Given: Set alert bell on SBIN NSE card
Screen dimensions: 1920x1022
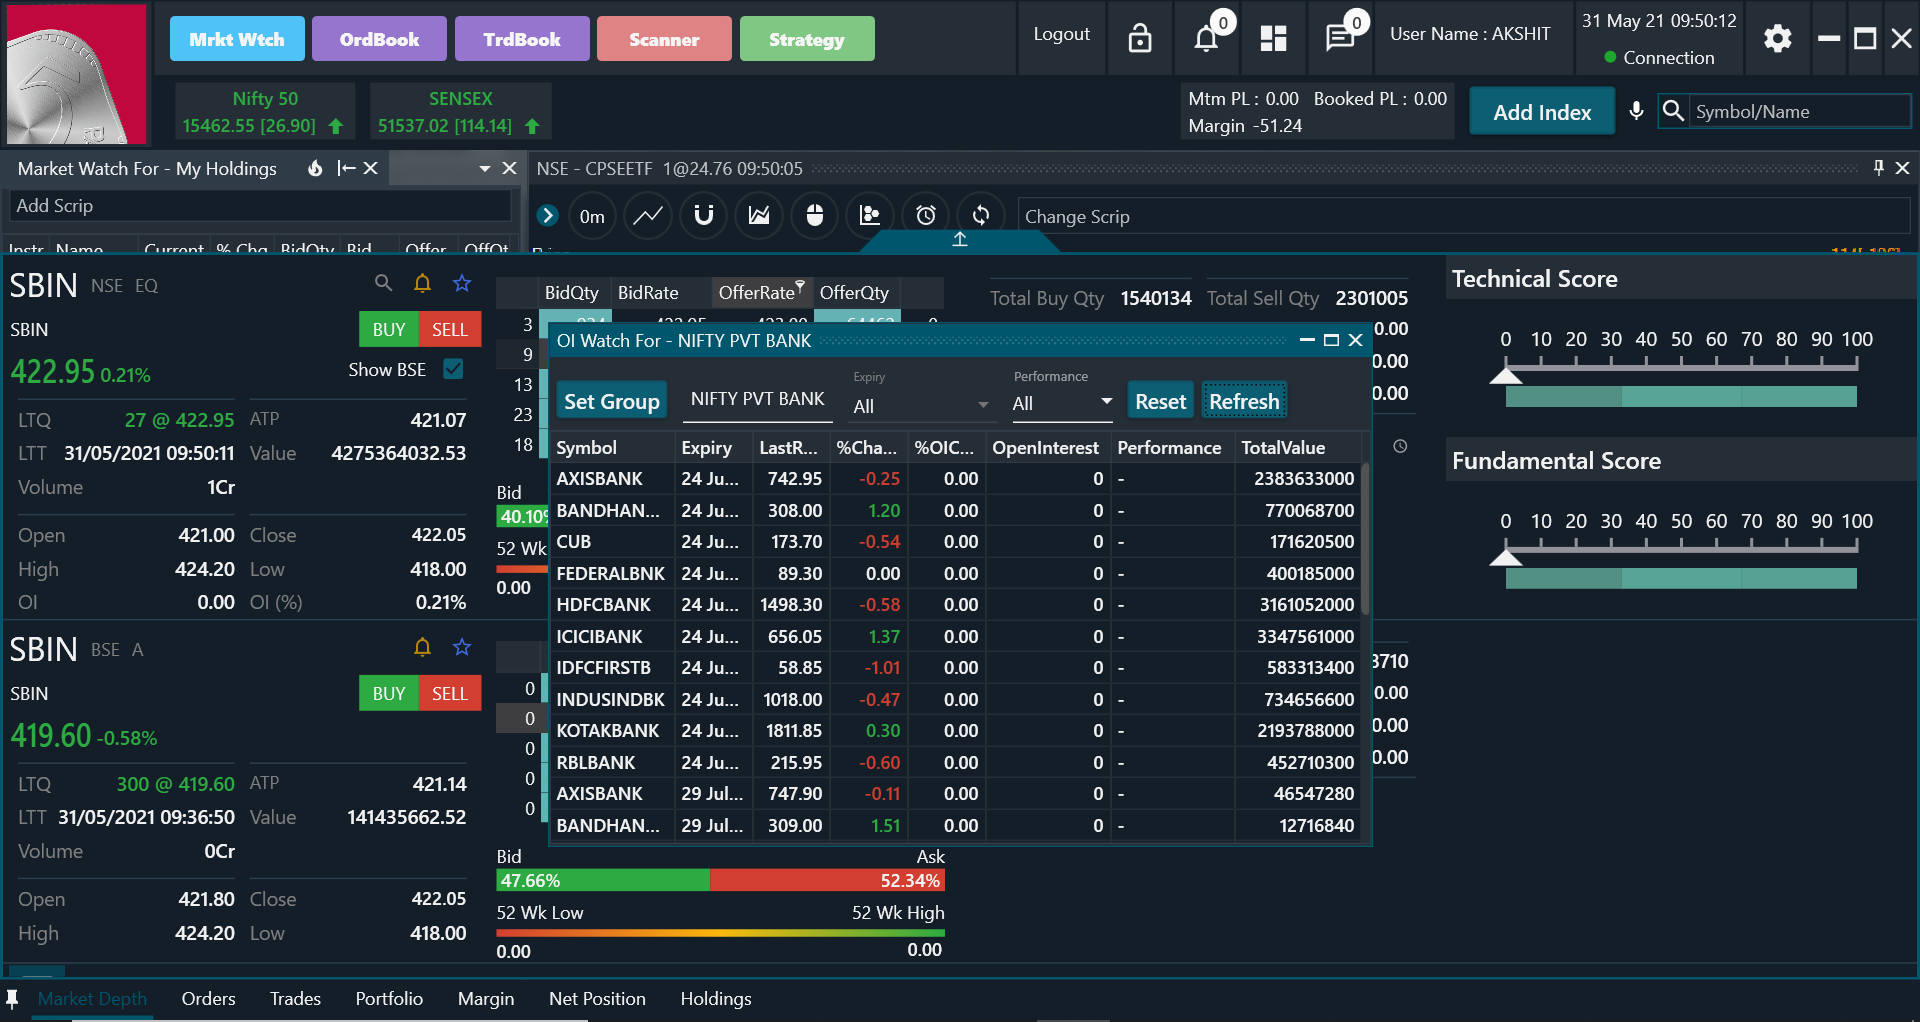Looking at the screenshot, I should tap(422, 283).
